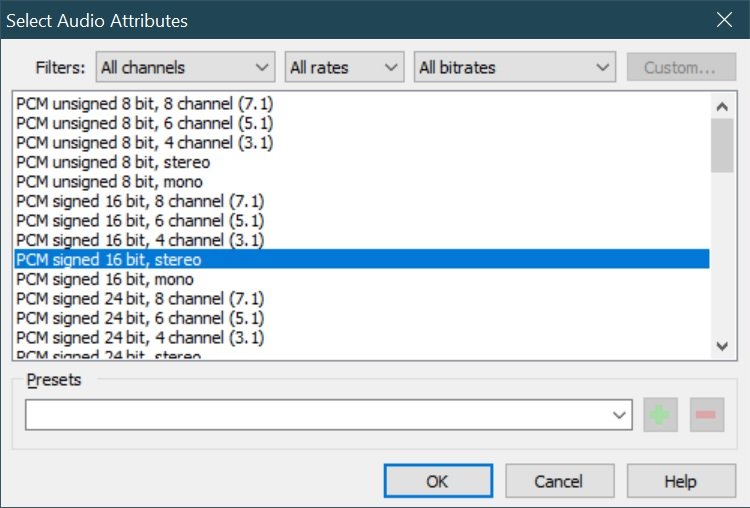Click the red minus remove preset icon
The image size is (750, 508).
706,415
